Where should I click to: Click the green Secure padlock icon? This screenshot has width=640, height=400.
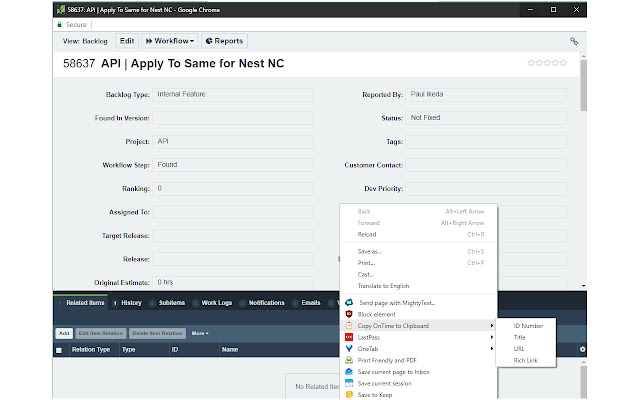pyautogui.click(x=60, y=24)
